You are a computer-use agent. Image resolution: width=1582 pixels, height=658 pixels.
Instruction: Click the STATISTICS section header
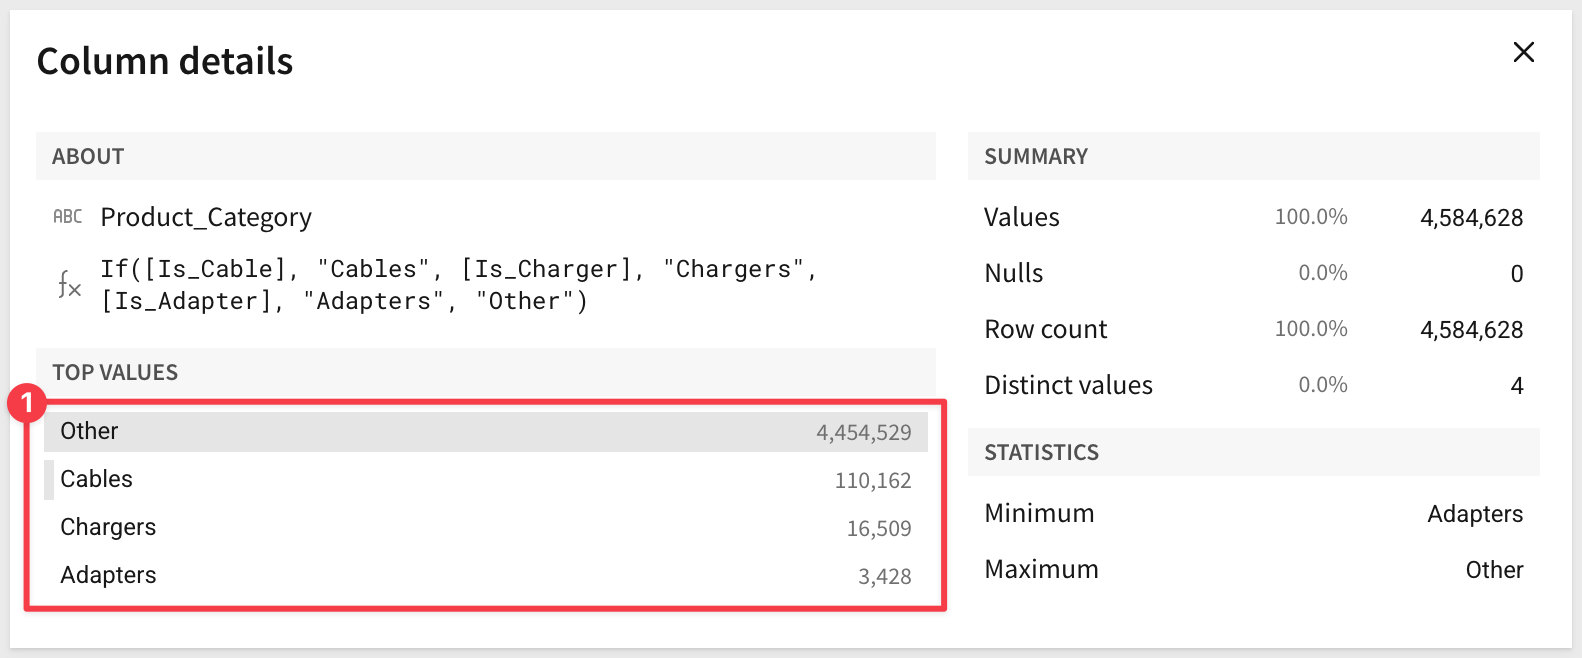point(1041,453)
